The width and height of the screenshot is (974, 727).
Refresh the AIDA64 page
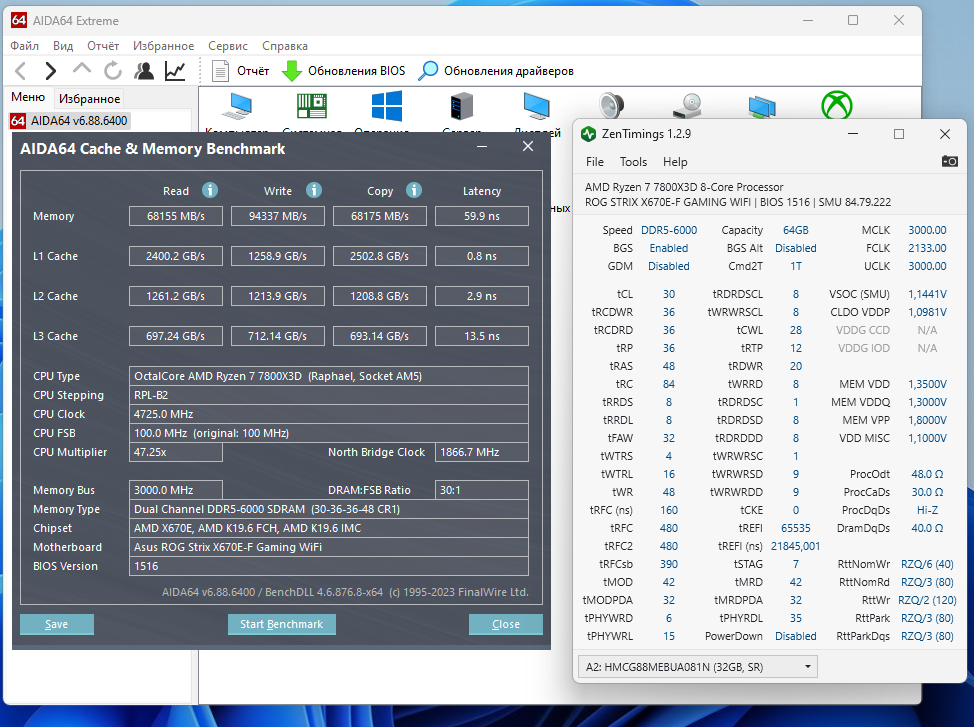(x=112, y=71)
